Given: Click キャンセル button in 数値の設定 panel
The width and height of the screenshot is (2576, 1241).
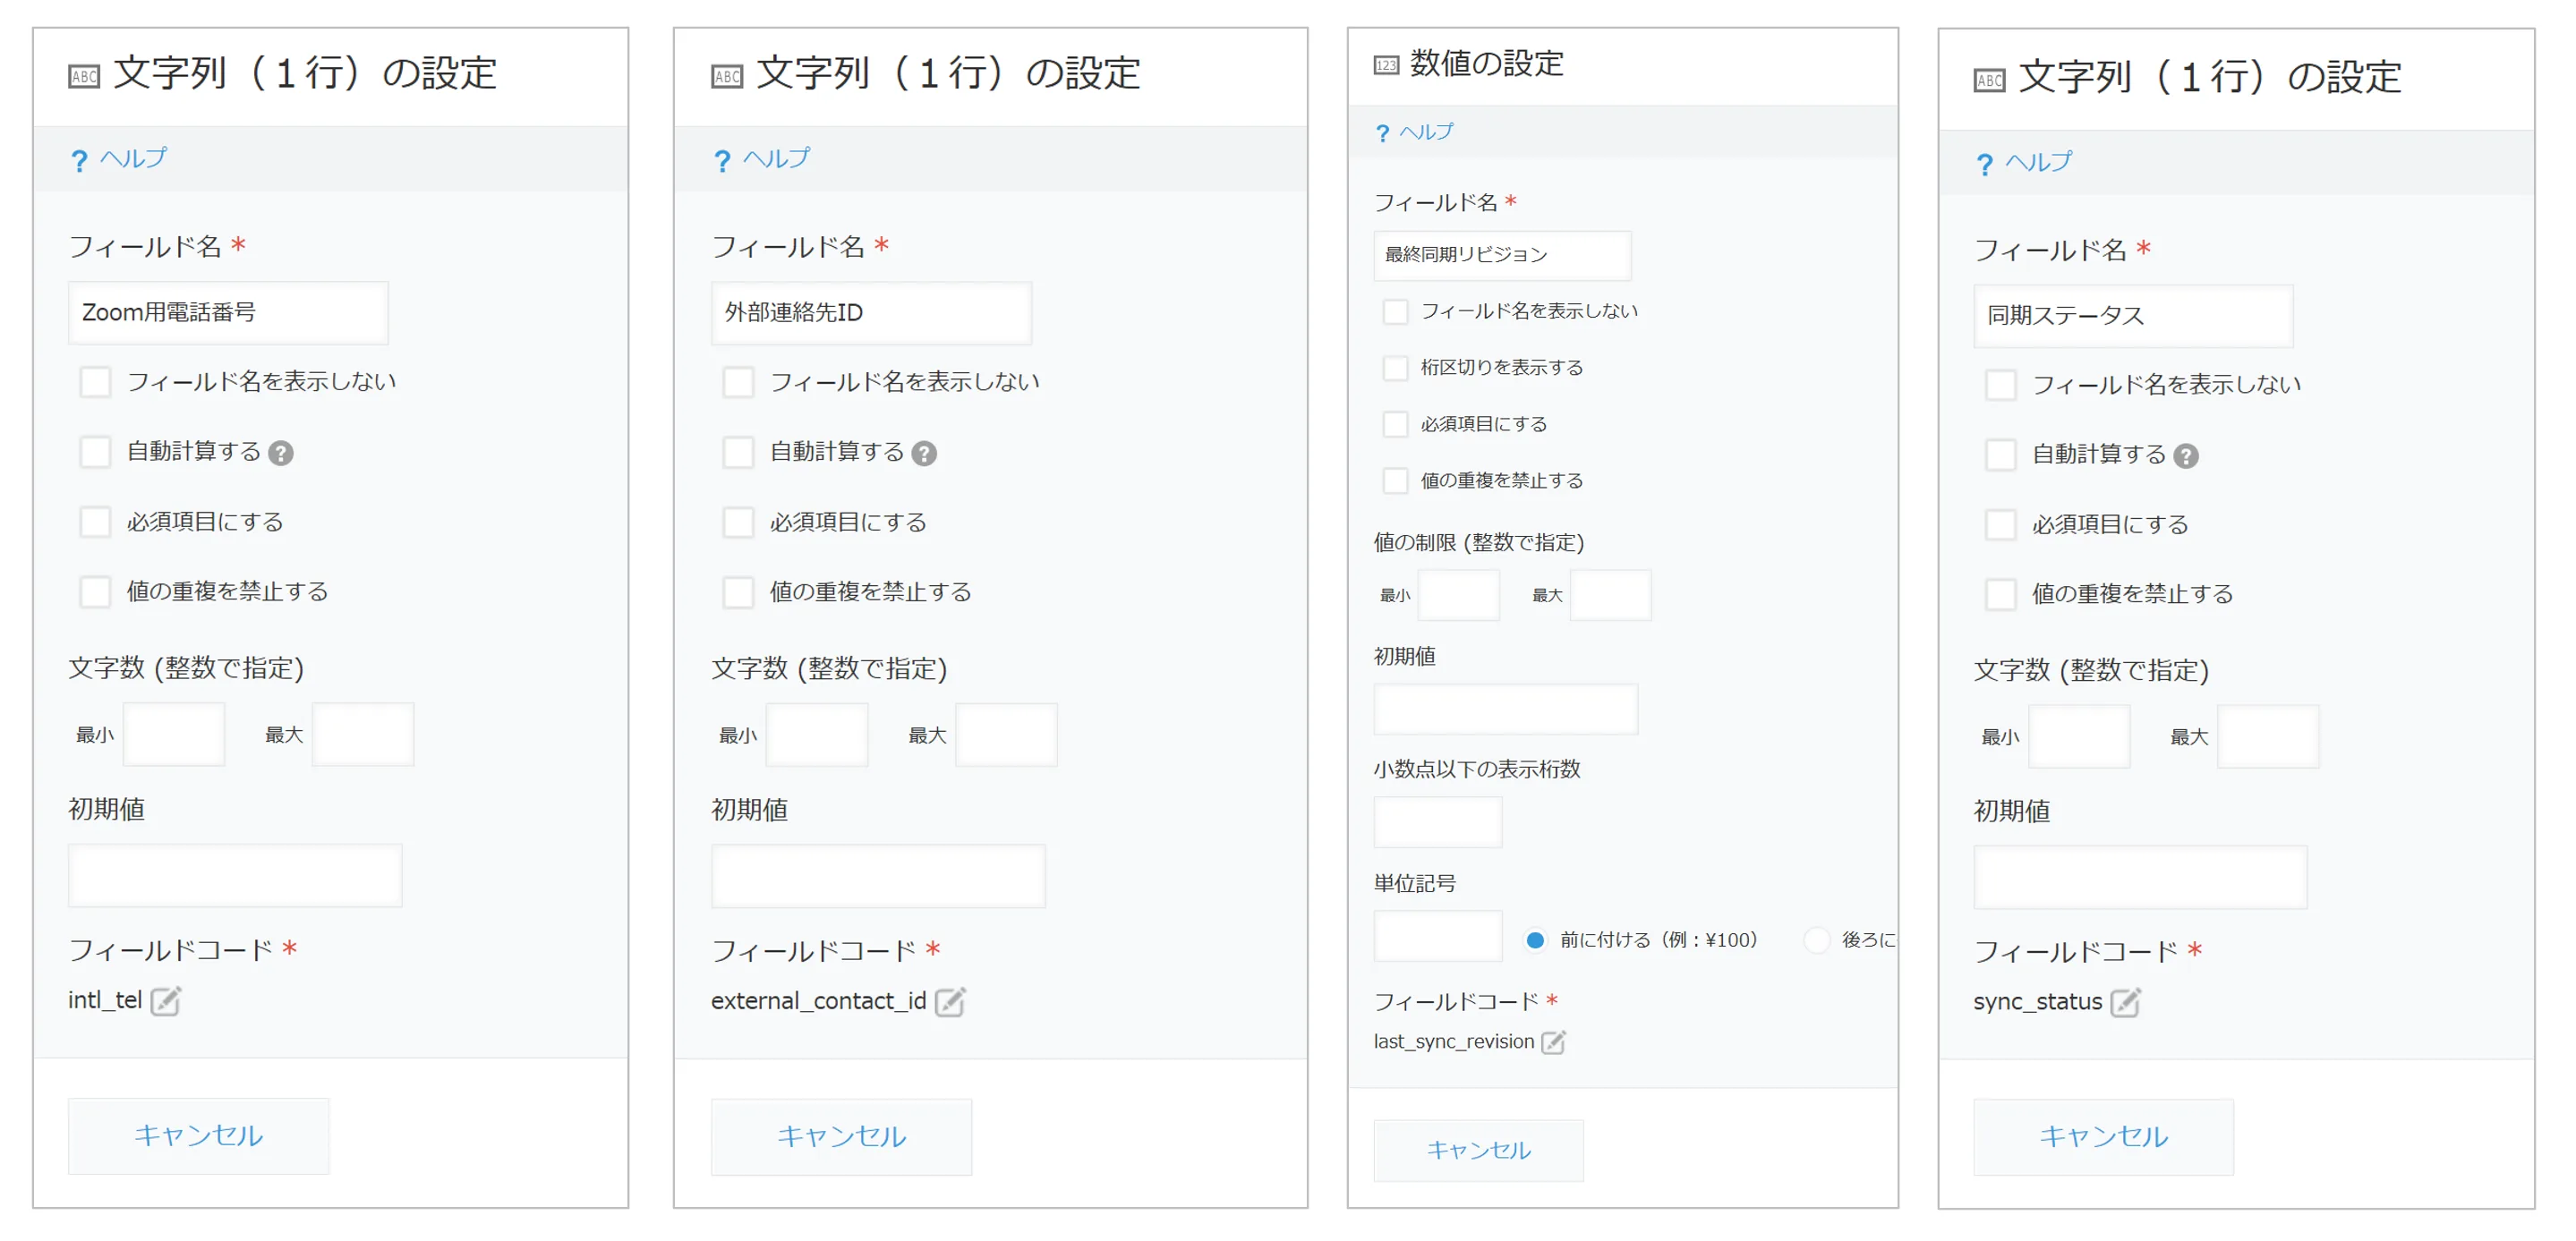Looking at the screenshot, I should click(1478, 1151).
